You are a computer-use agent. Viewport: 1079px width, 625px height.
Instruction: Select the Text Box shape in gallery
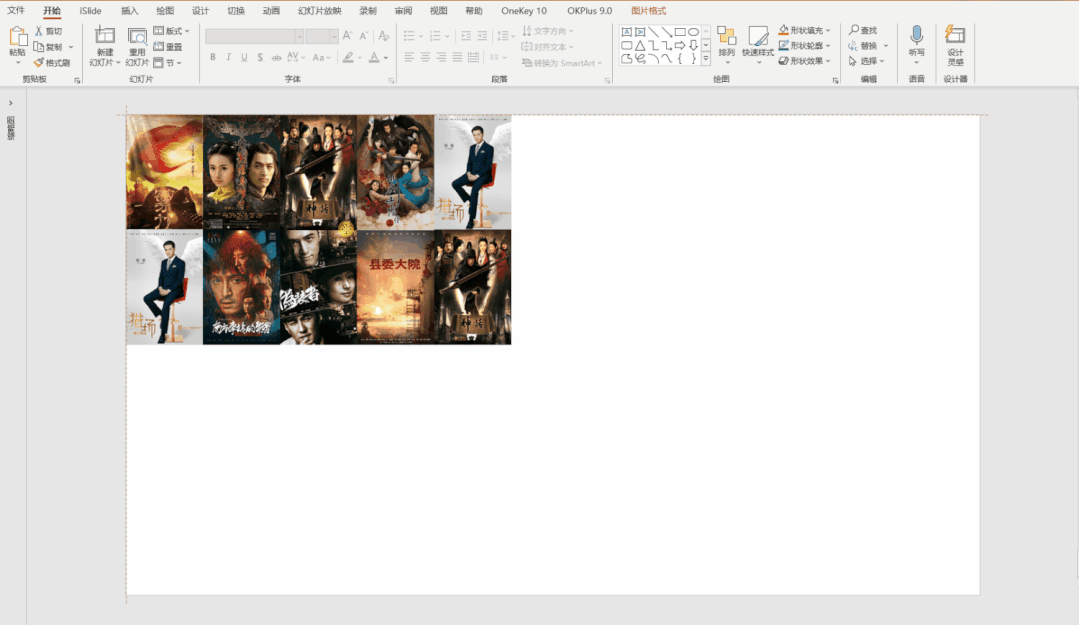[x=627, y=32]
